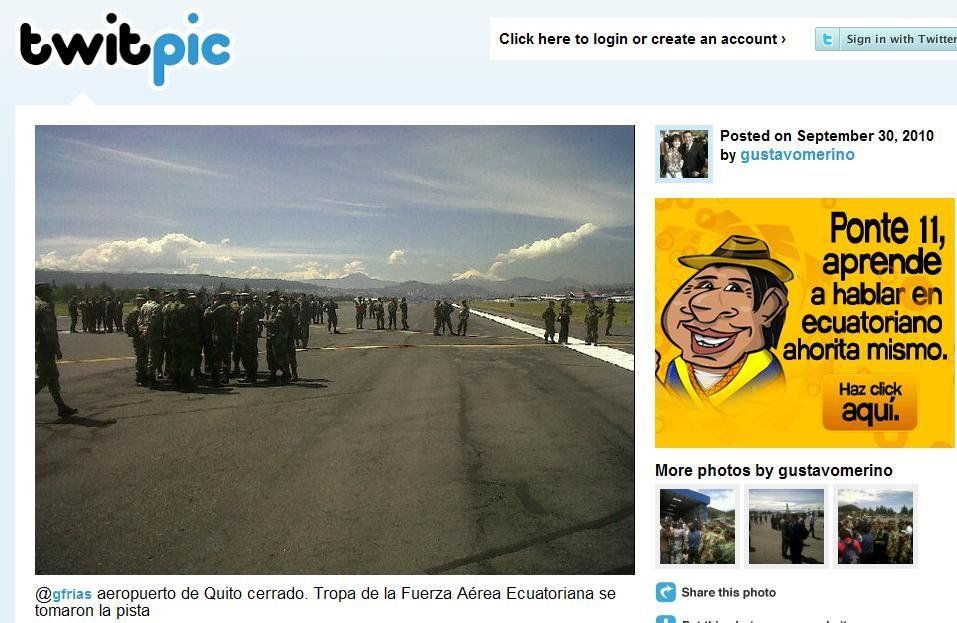Image resolution: width=957 pixels, height=623 pixels.
Task: Click the Posted on September 30, 2010 text
Action: (826, 136)
